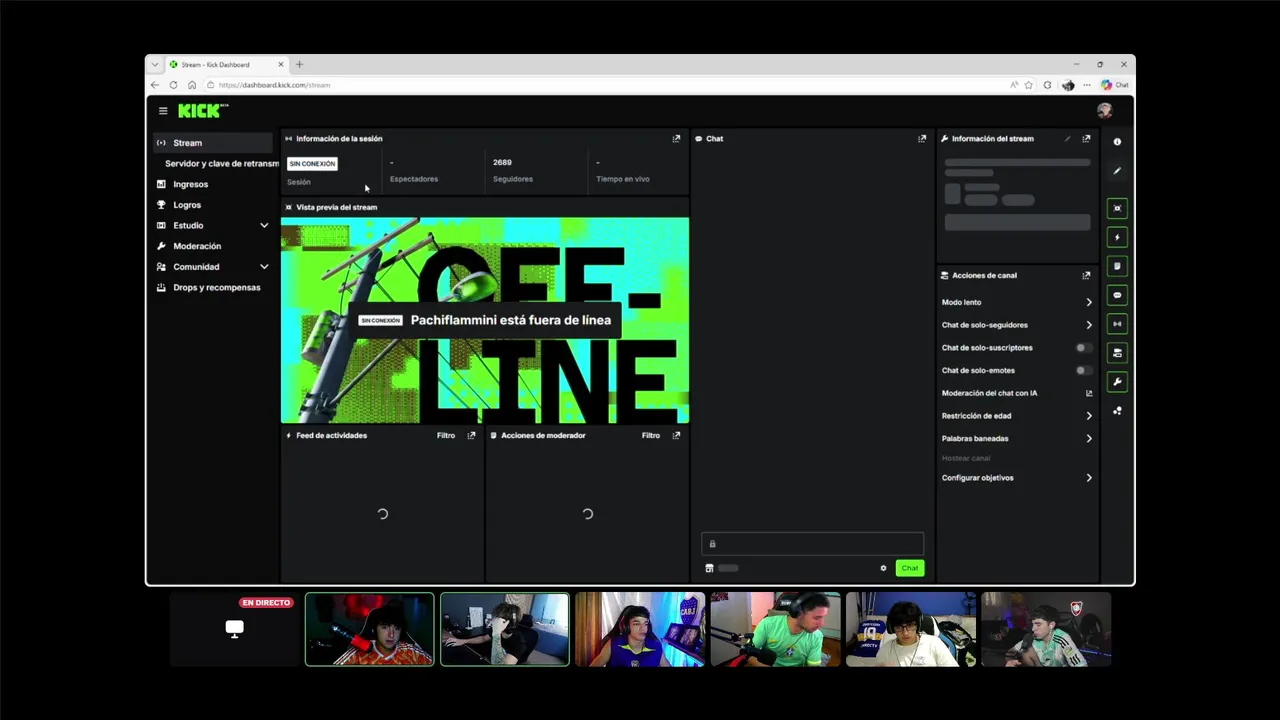Click the shop icon below chat input
Screen dimensions: 1280x720
[x=709, y=568]
